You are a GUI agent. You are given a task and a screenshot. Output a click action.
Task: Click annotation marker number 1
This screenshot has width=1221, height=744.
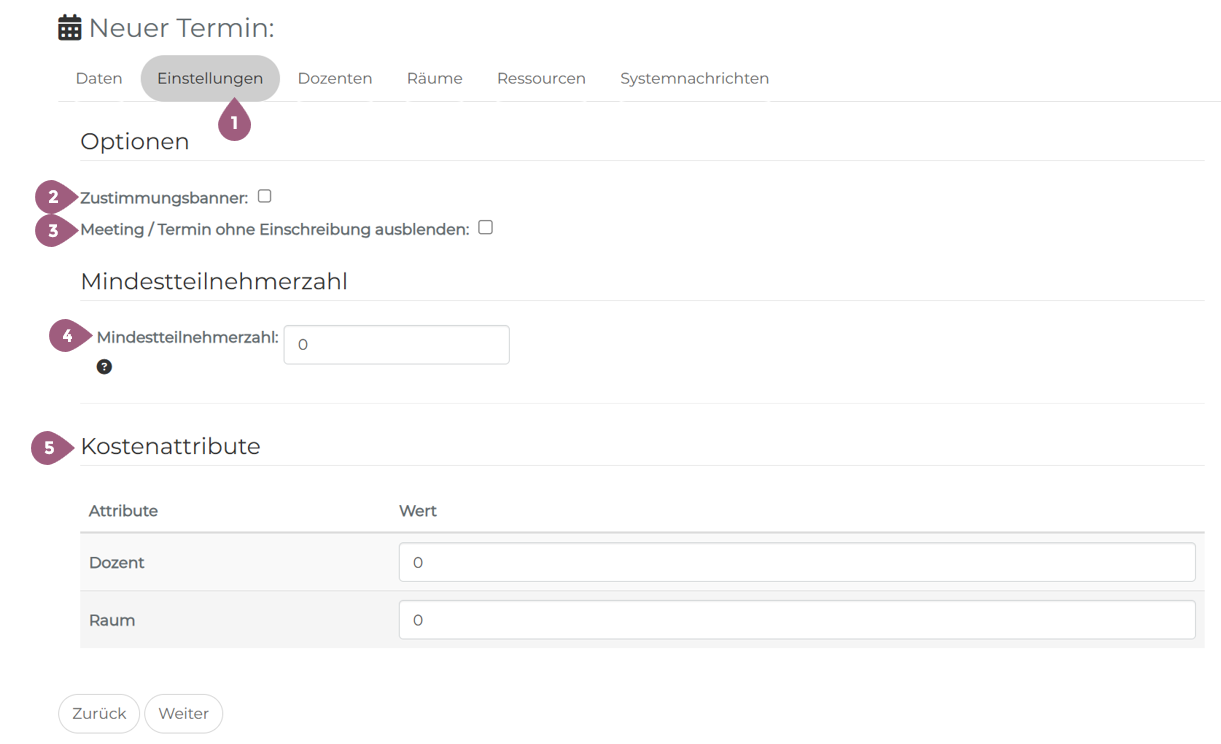tap(234, 123)
